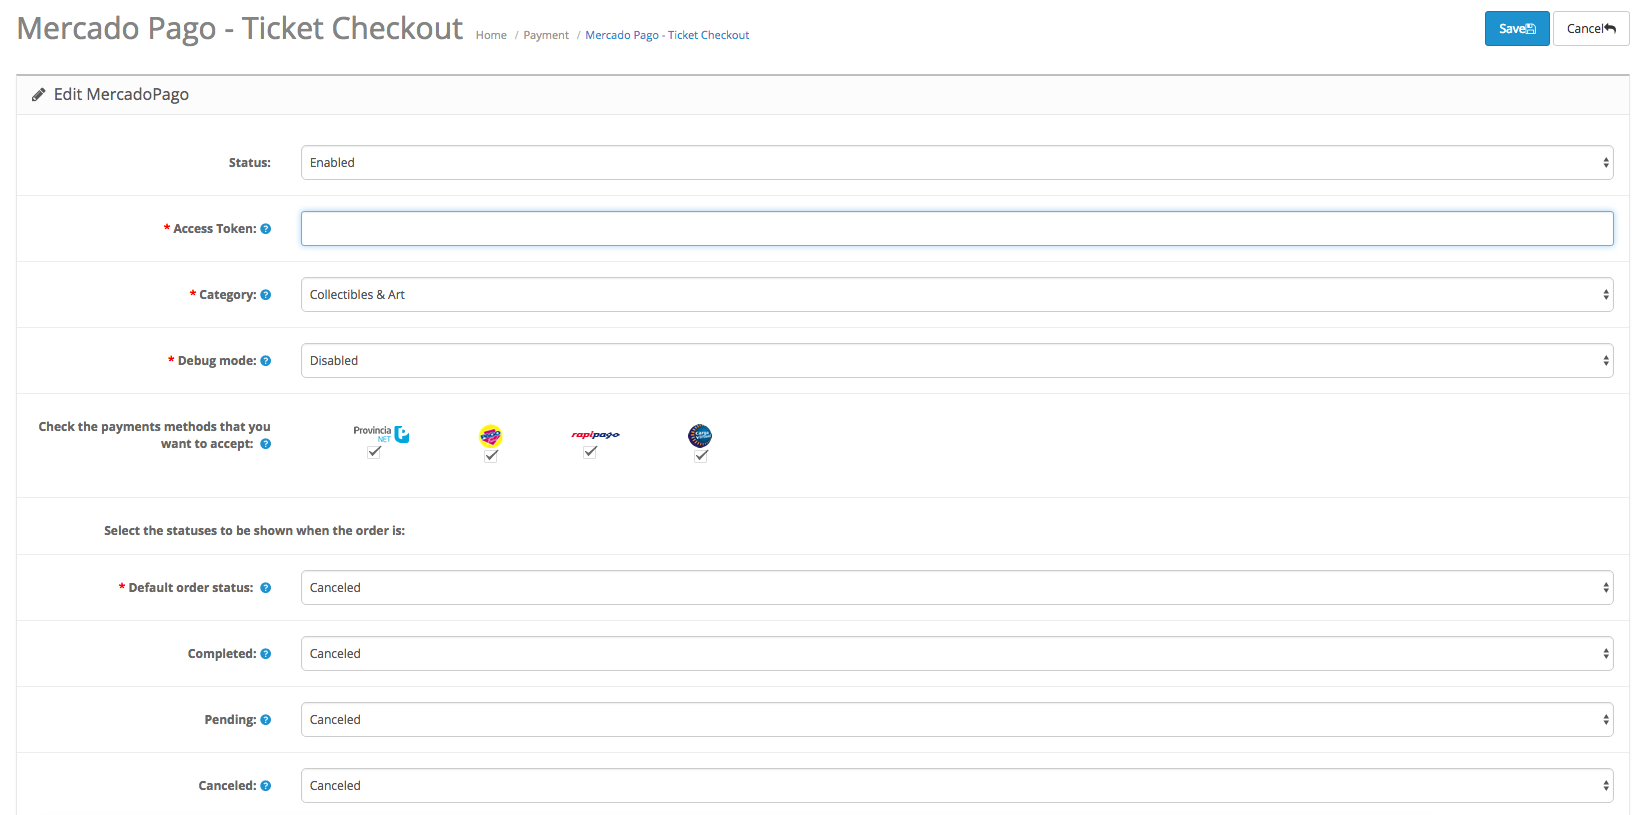Click the help icon beside Category label

266,295
